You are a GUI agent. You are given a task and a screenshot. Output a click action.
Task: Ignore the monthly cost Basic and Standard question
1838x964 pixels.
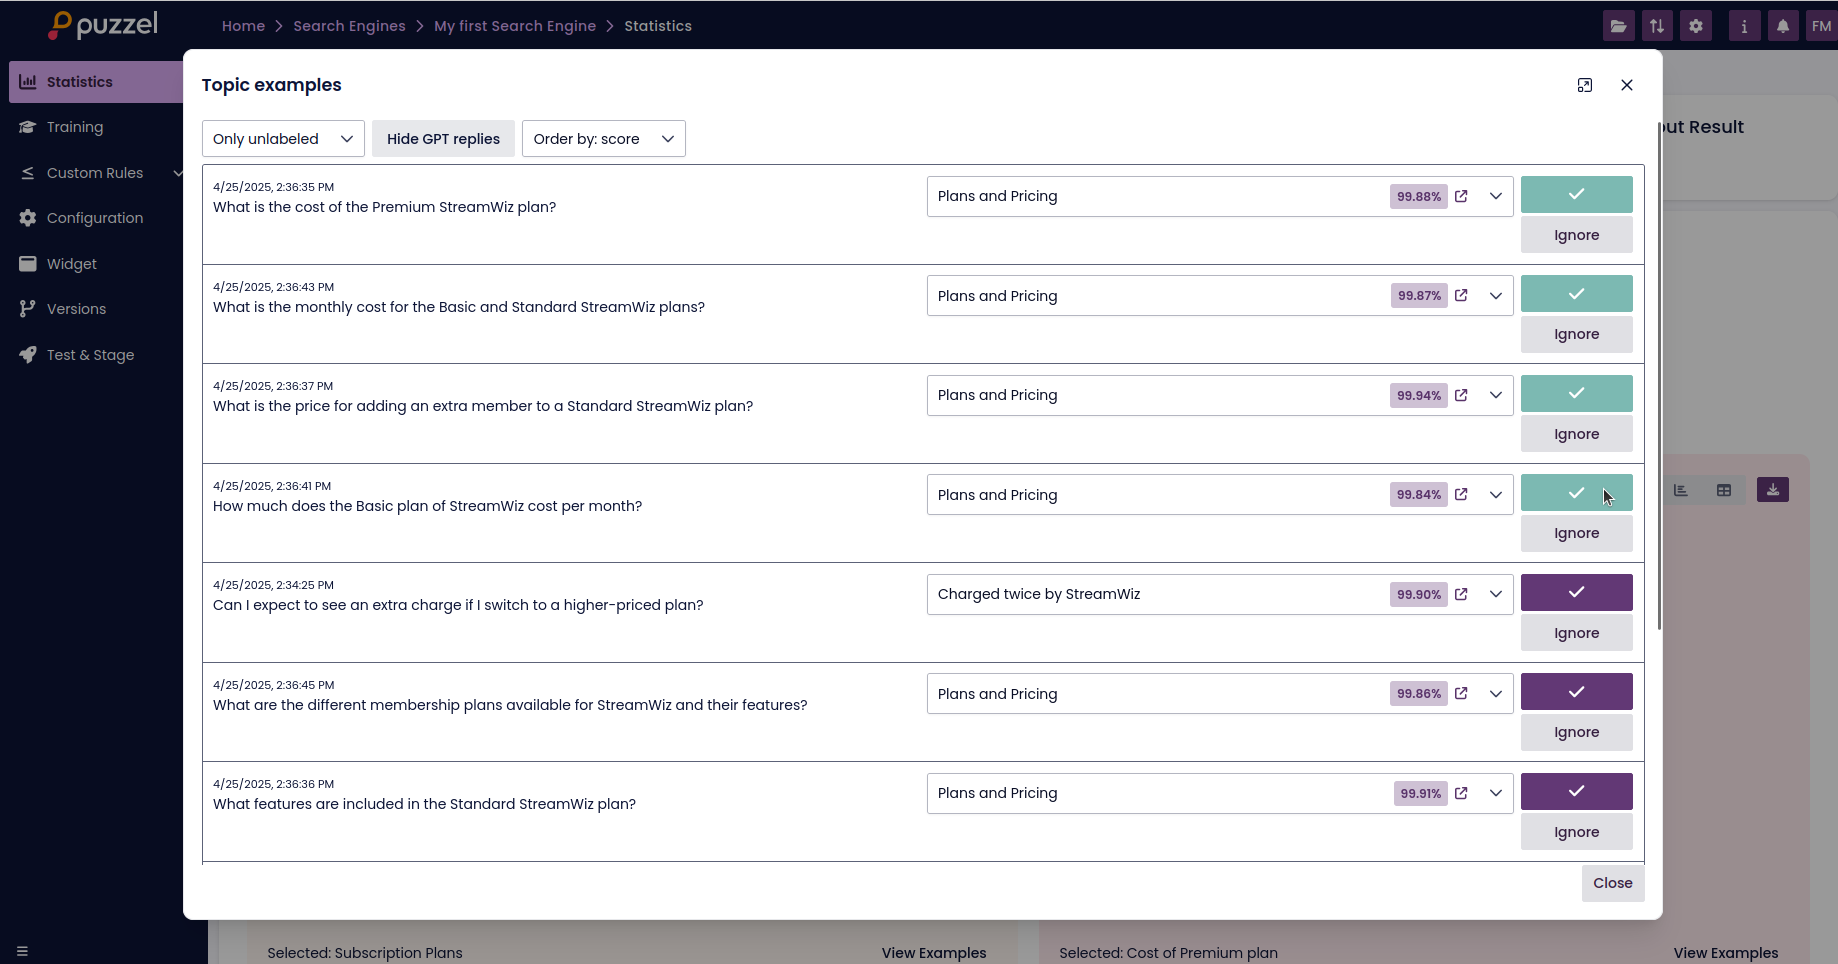click(1576, 334)
